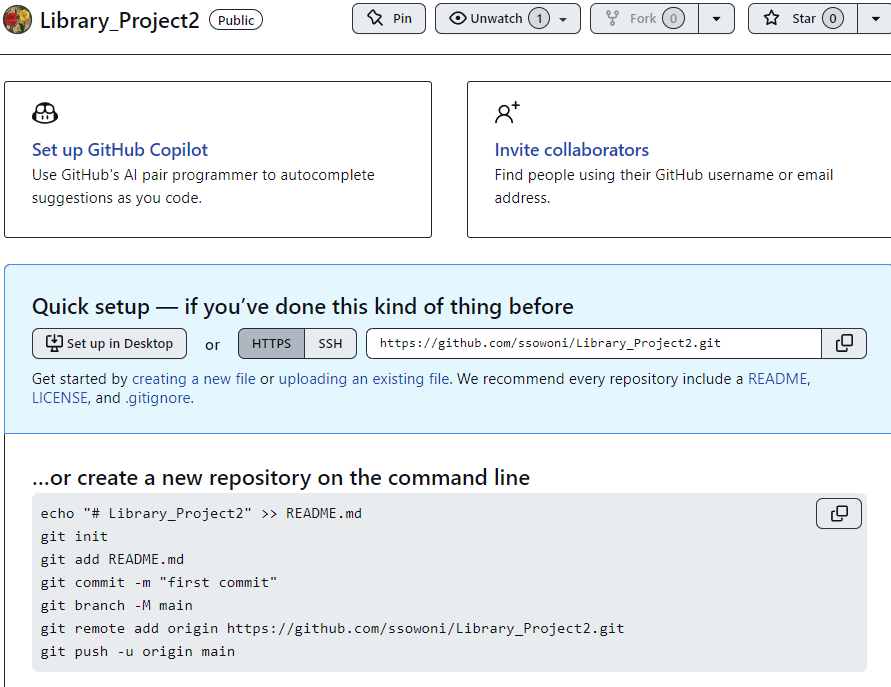Pin the Library_Project2 repository
The width and height of the screenshot is (891, 687).
389,19
